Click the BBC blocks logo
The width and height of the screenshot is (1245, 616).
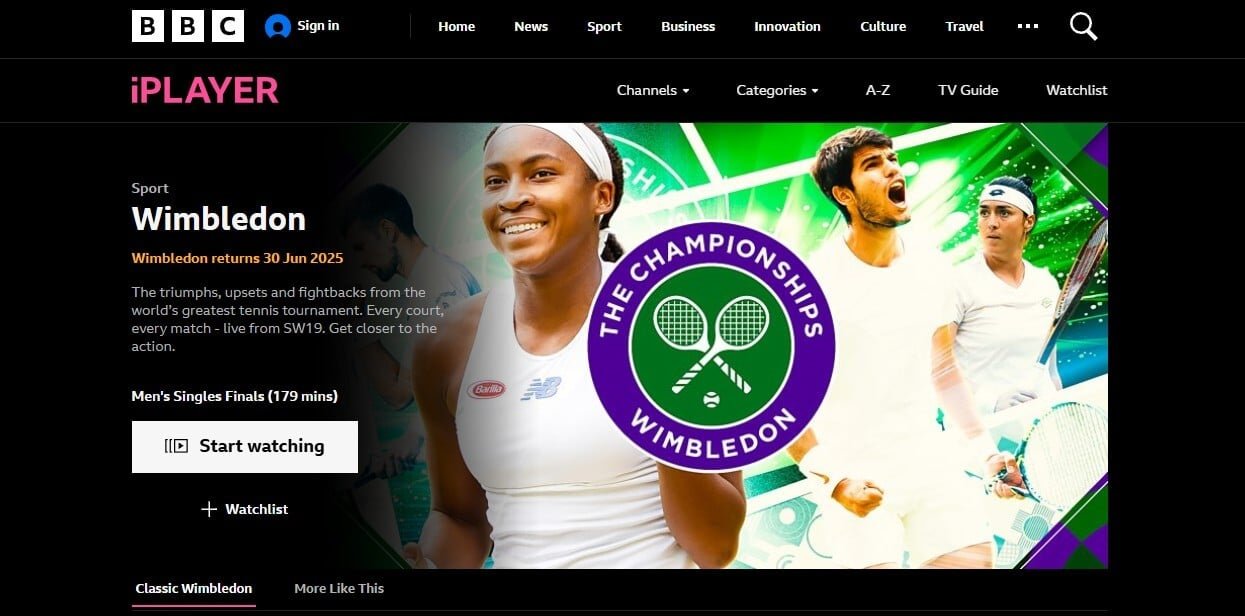(x=188, y=26)
